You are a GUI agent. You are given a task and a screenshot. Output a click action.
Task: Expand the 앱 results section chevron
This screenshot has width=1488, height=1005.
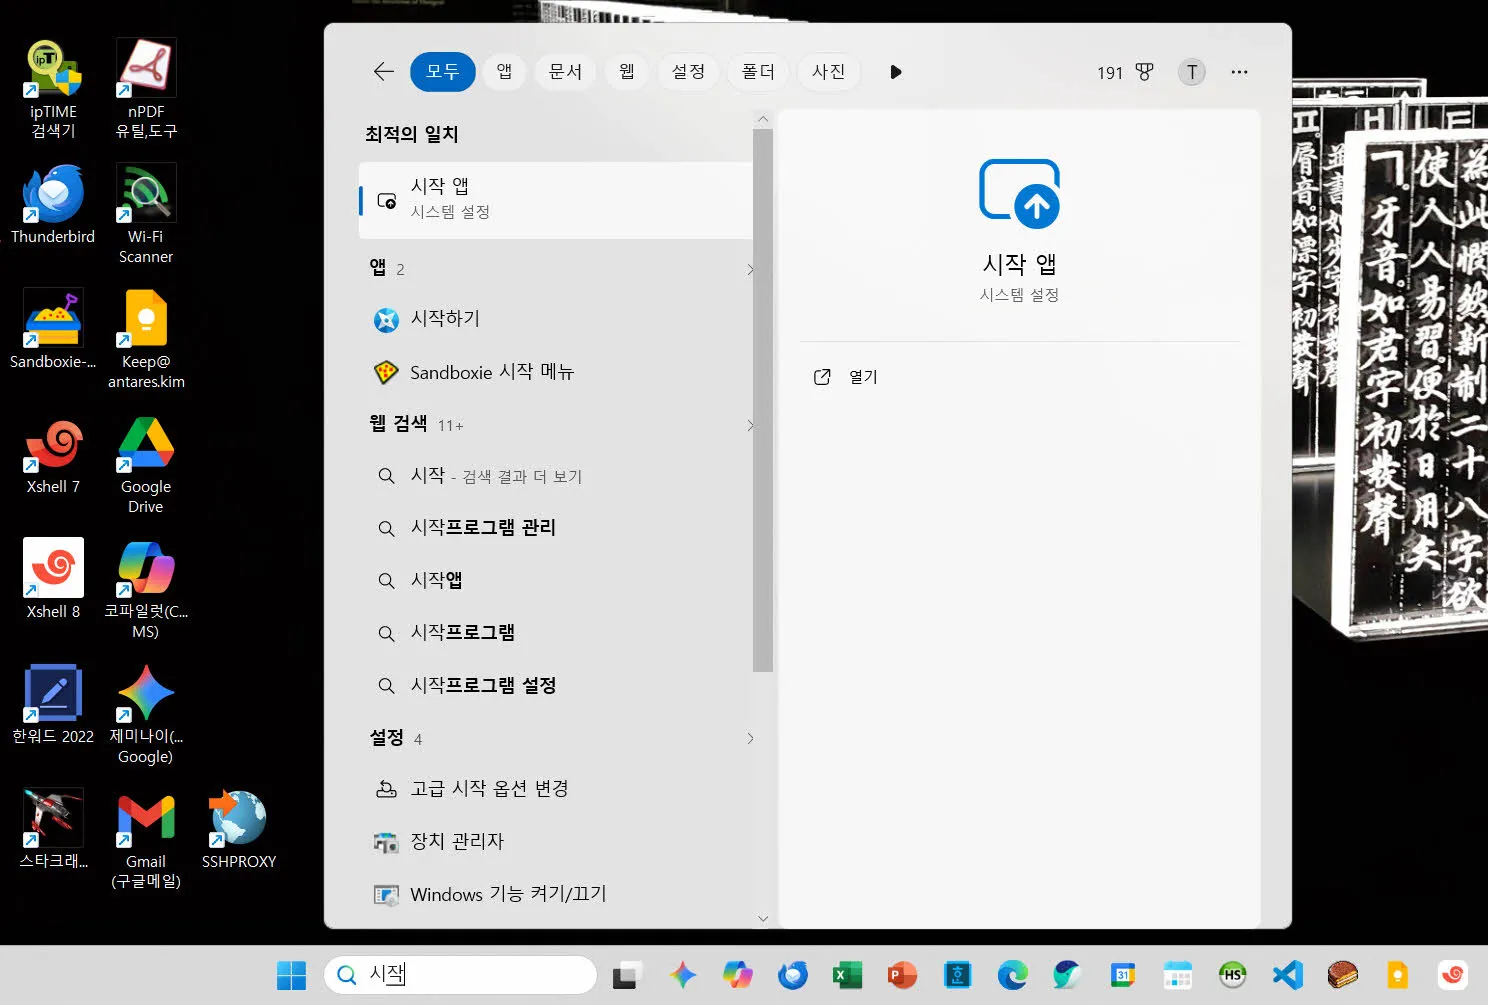click(750, 269)
